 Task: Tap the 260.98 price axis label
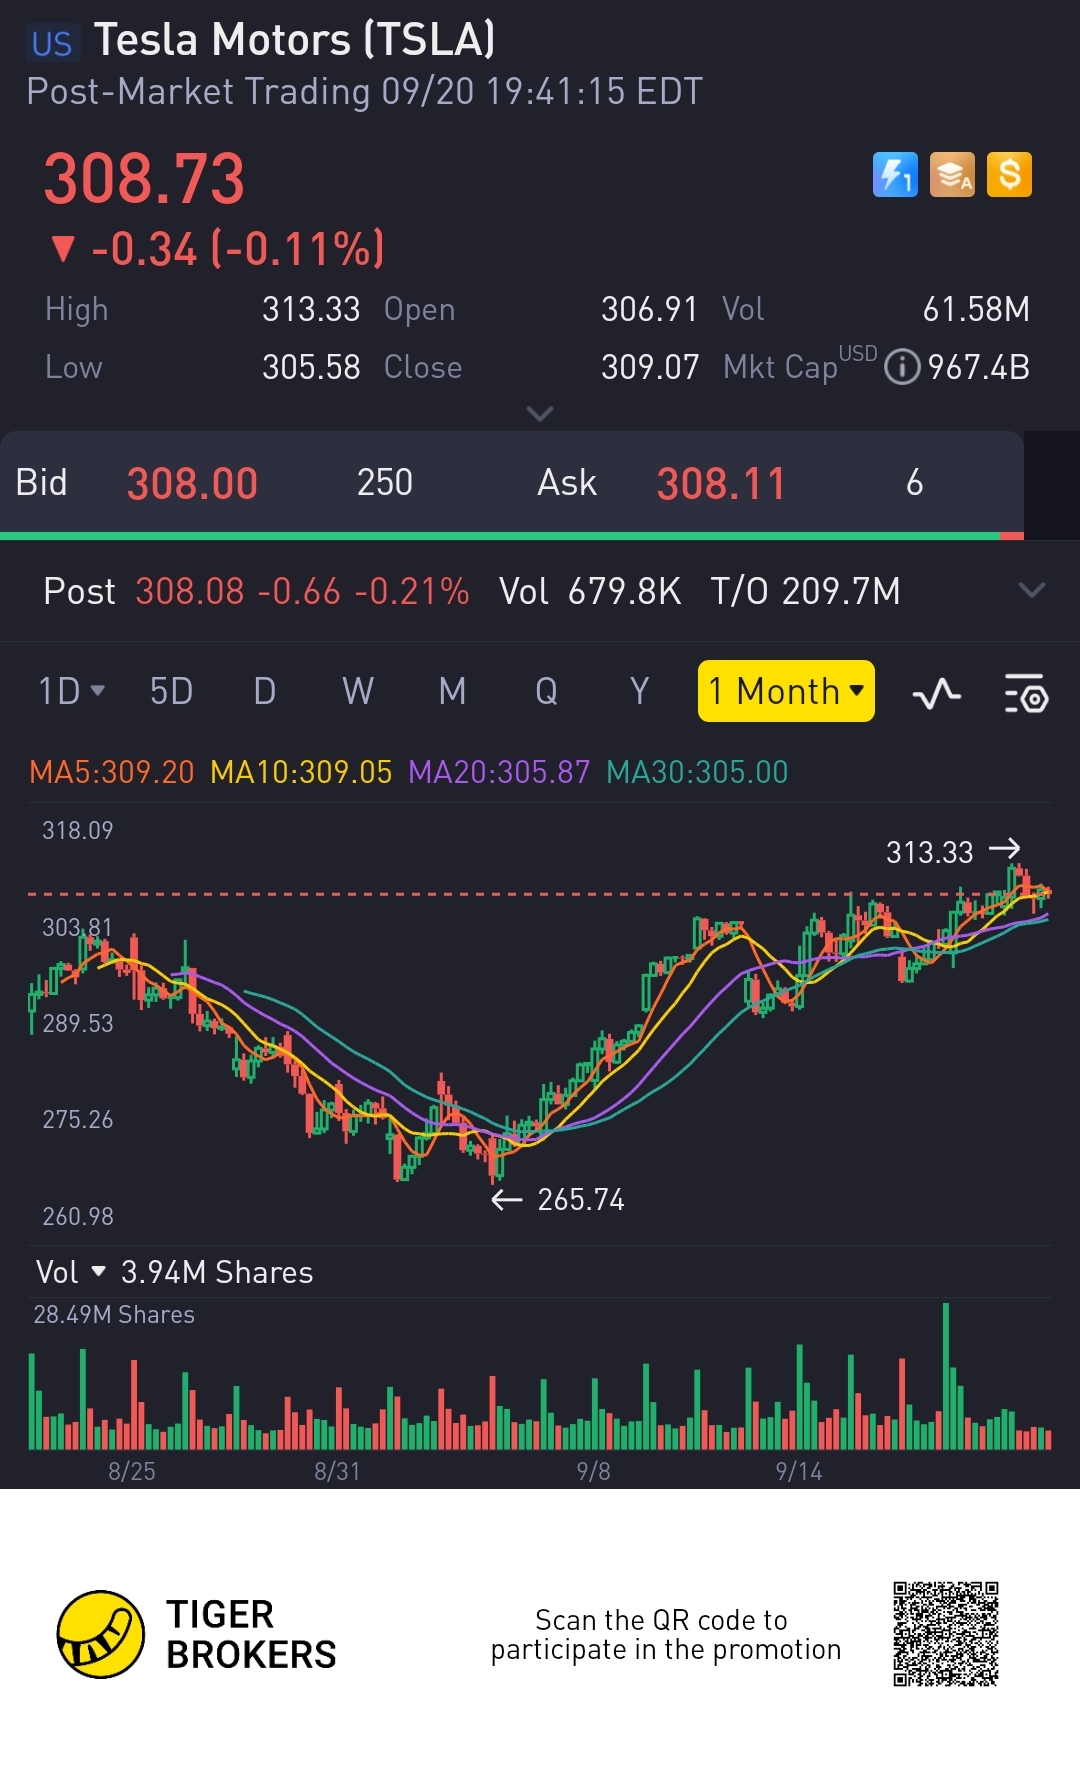(x=78, y=1216)
